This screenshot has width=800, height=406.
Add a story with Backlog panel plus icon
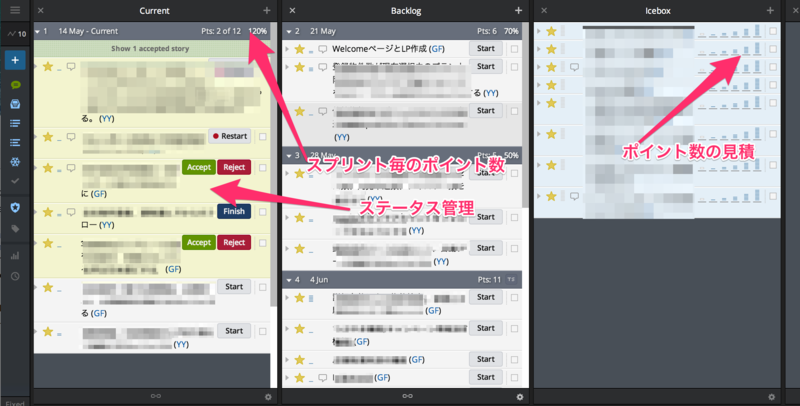518,10
